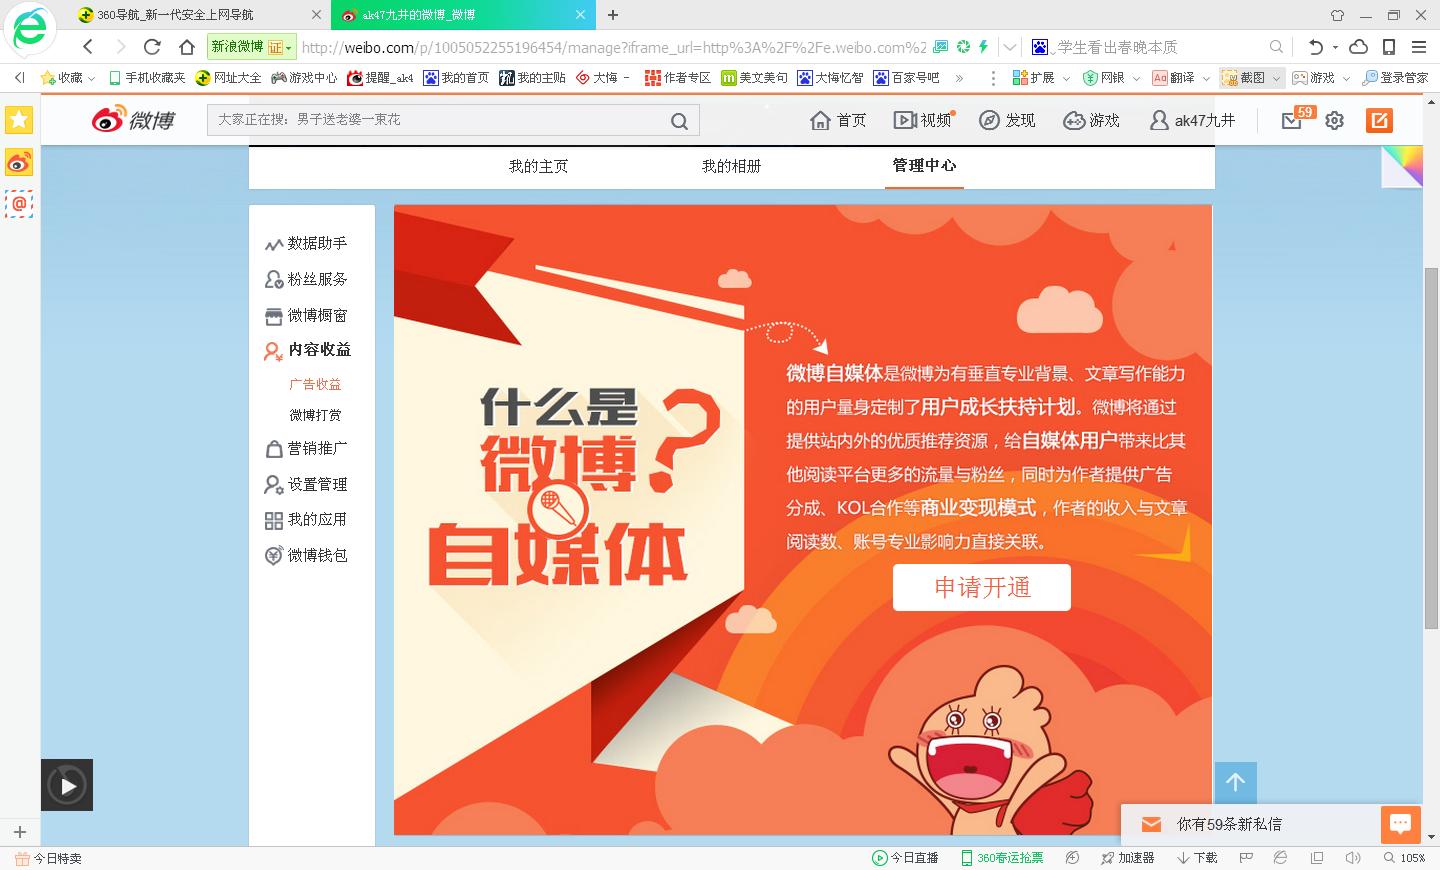The image size is (1440, 870).
Task: Select 广告收益 submenu item
Action: pyautogui.click(x=315, y=384)
